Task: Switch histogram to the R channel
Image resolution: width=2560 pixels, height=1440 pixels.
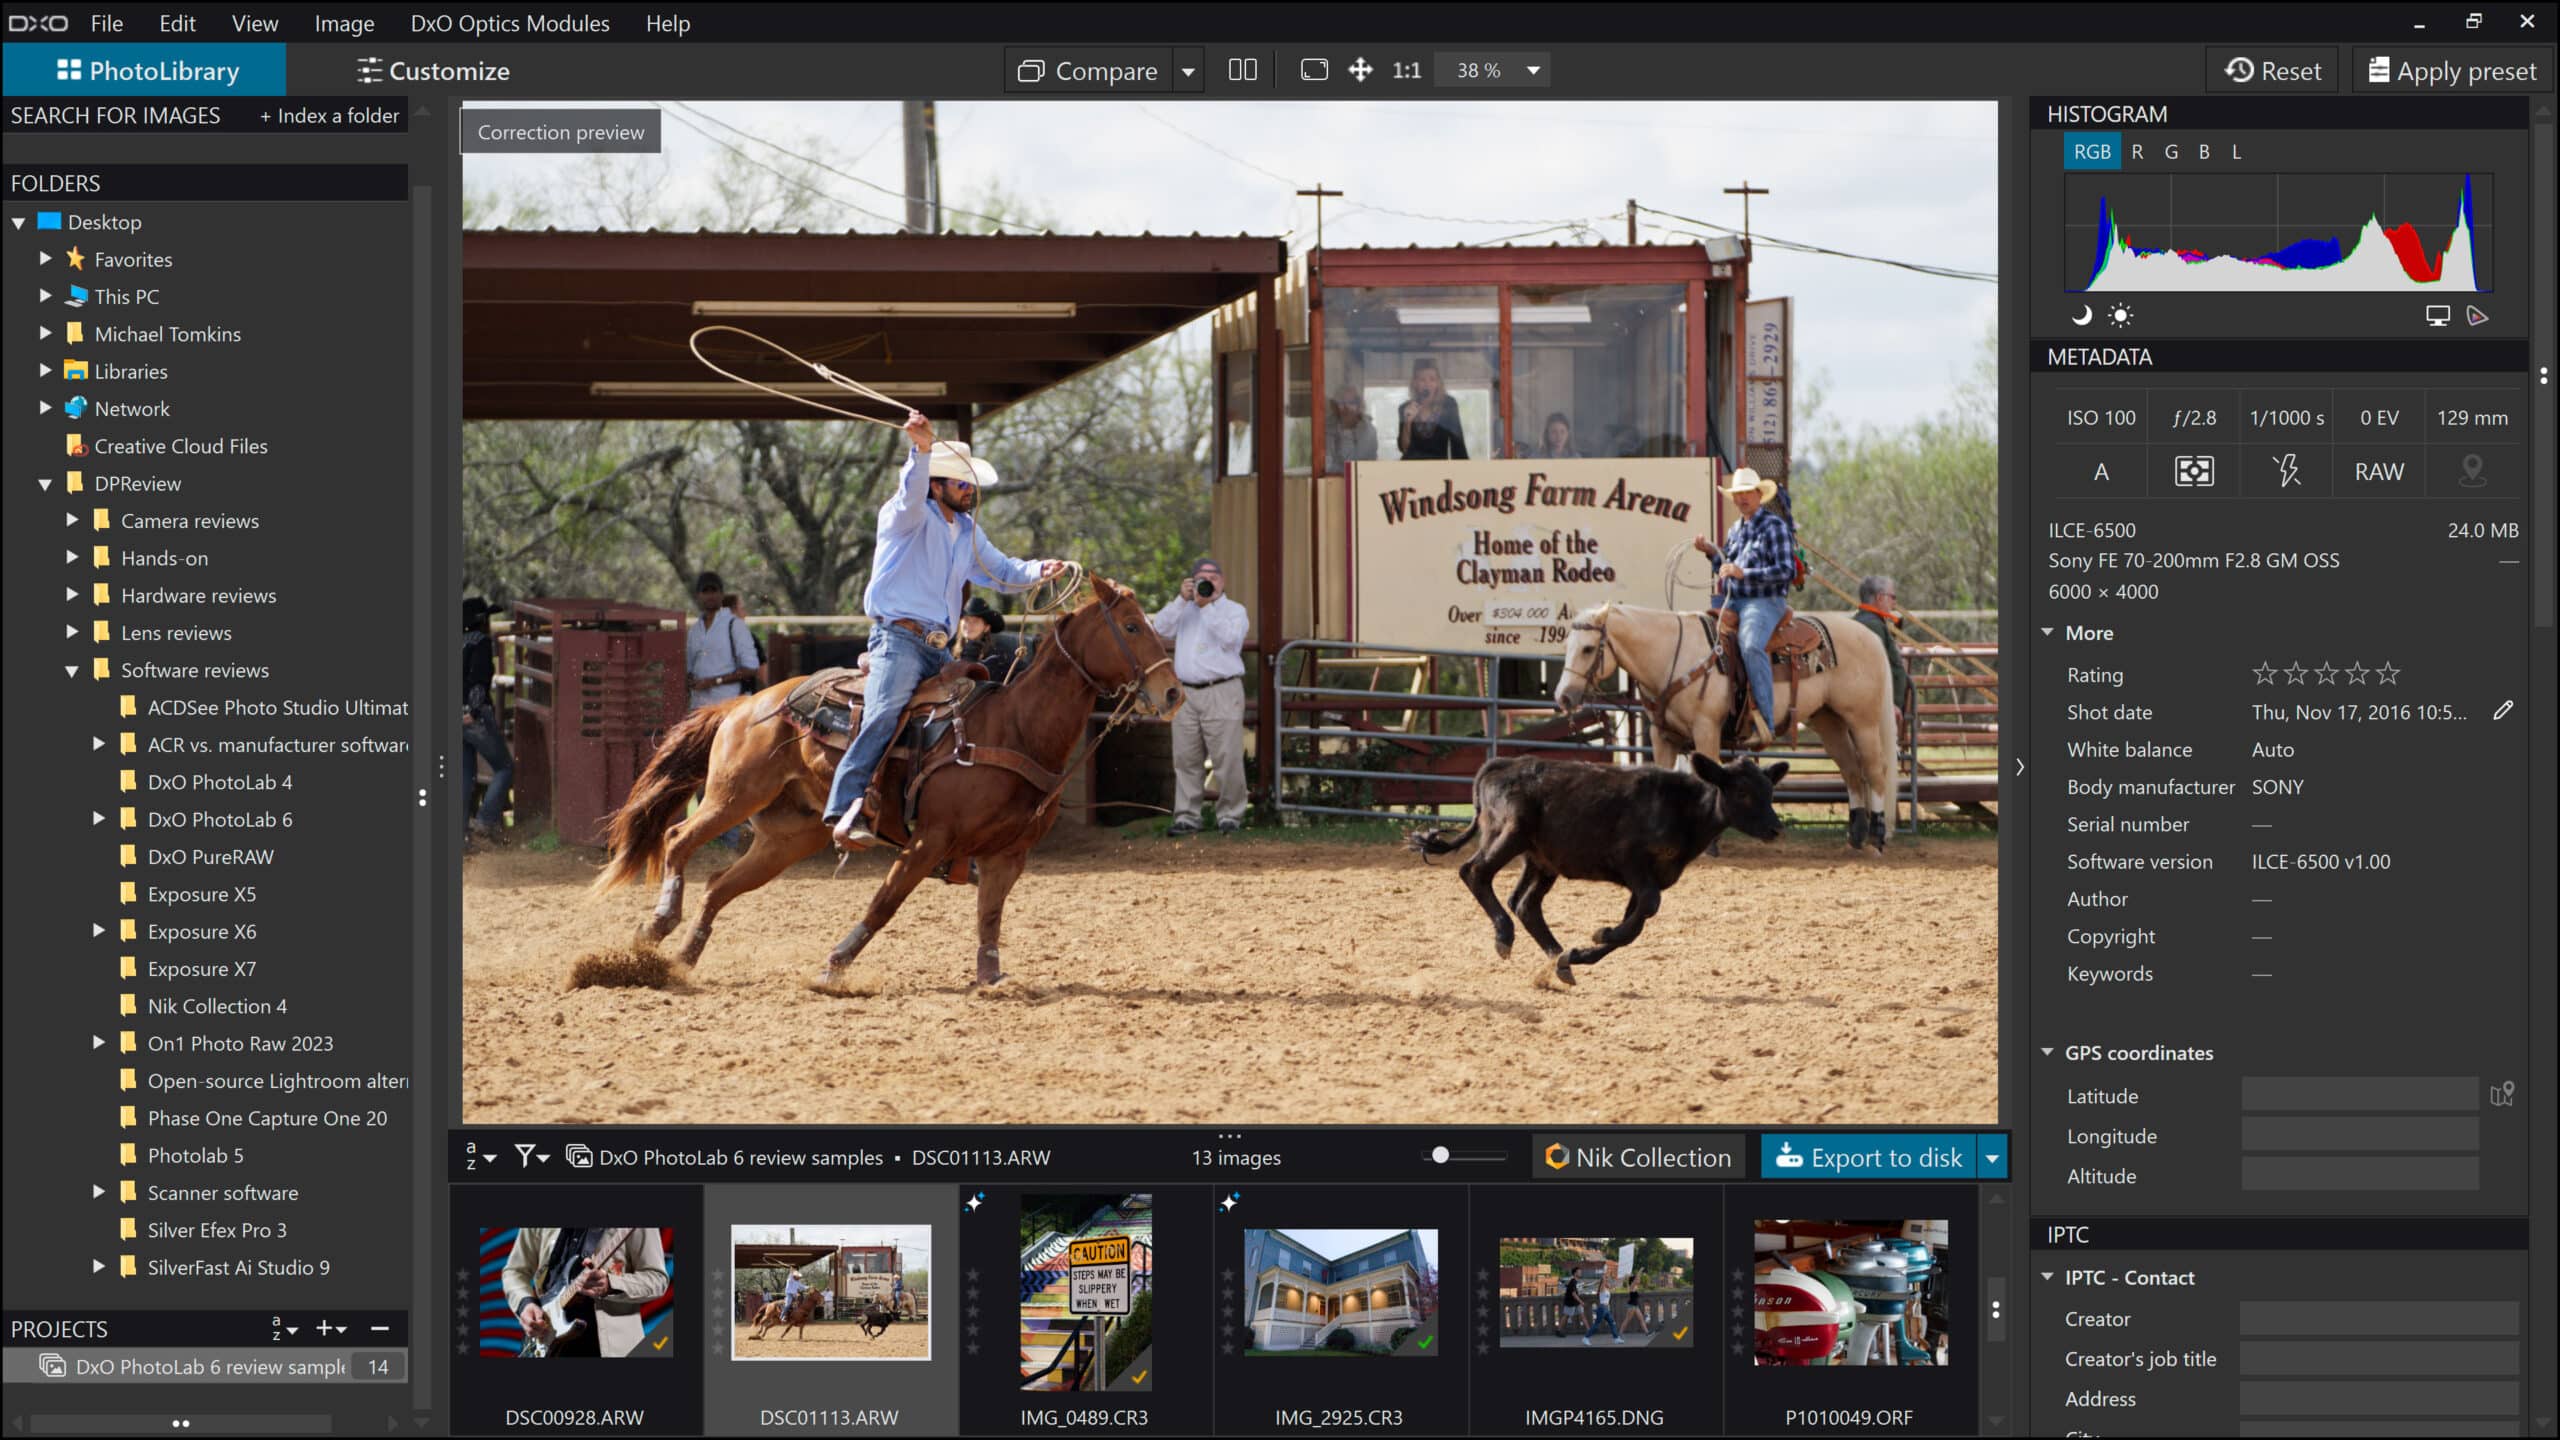Action: point(2136,151)
